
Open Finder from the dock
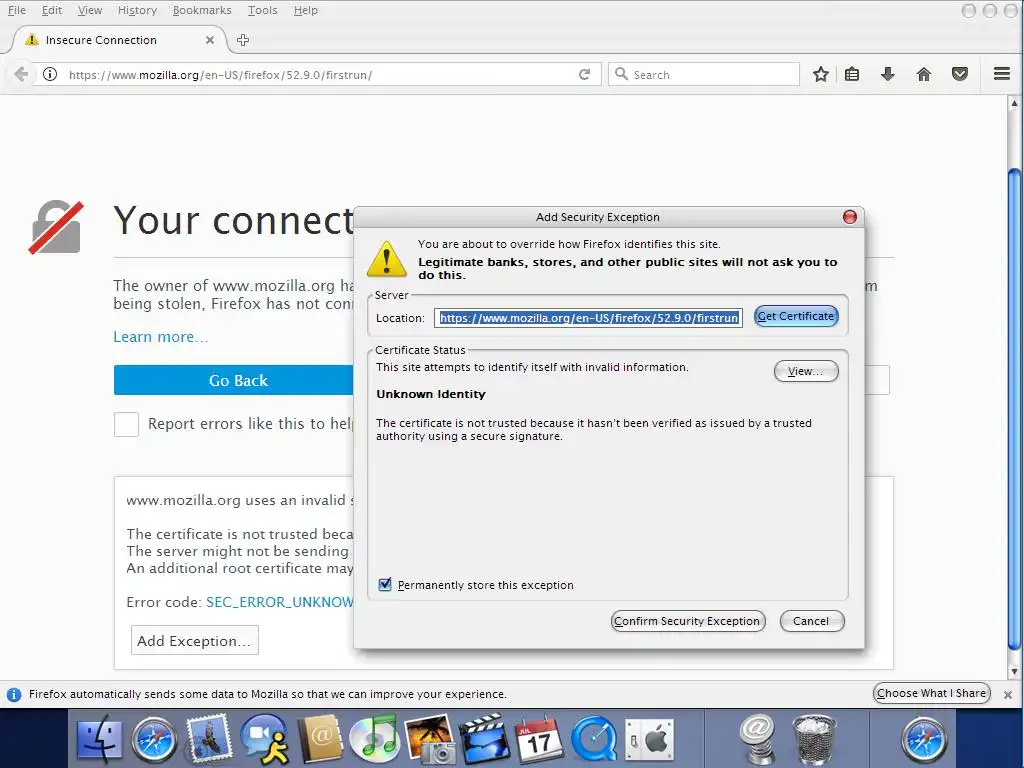pos(99,741)
